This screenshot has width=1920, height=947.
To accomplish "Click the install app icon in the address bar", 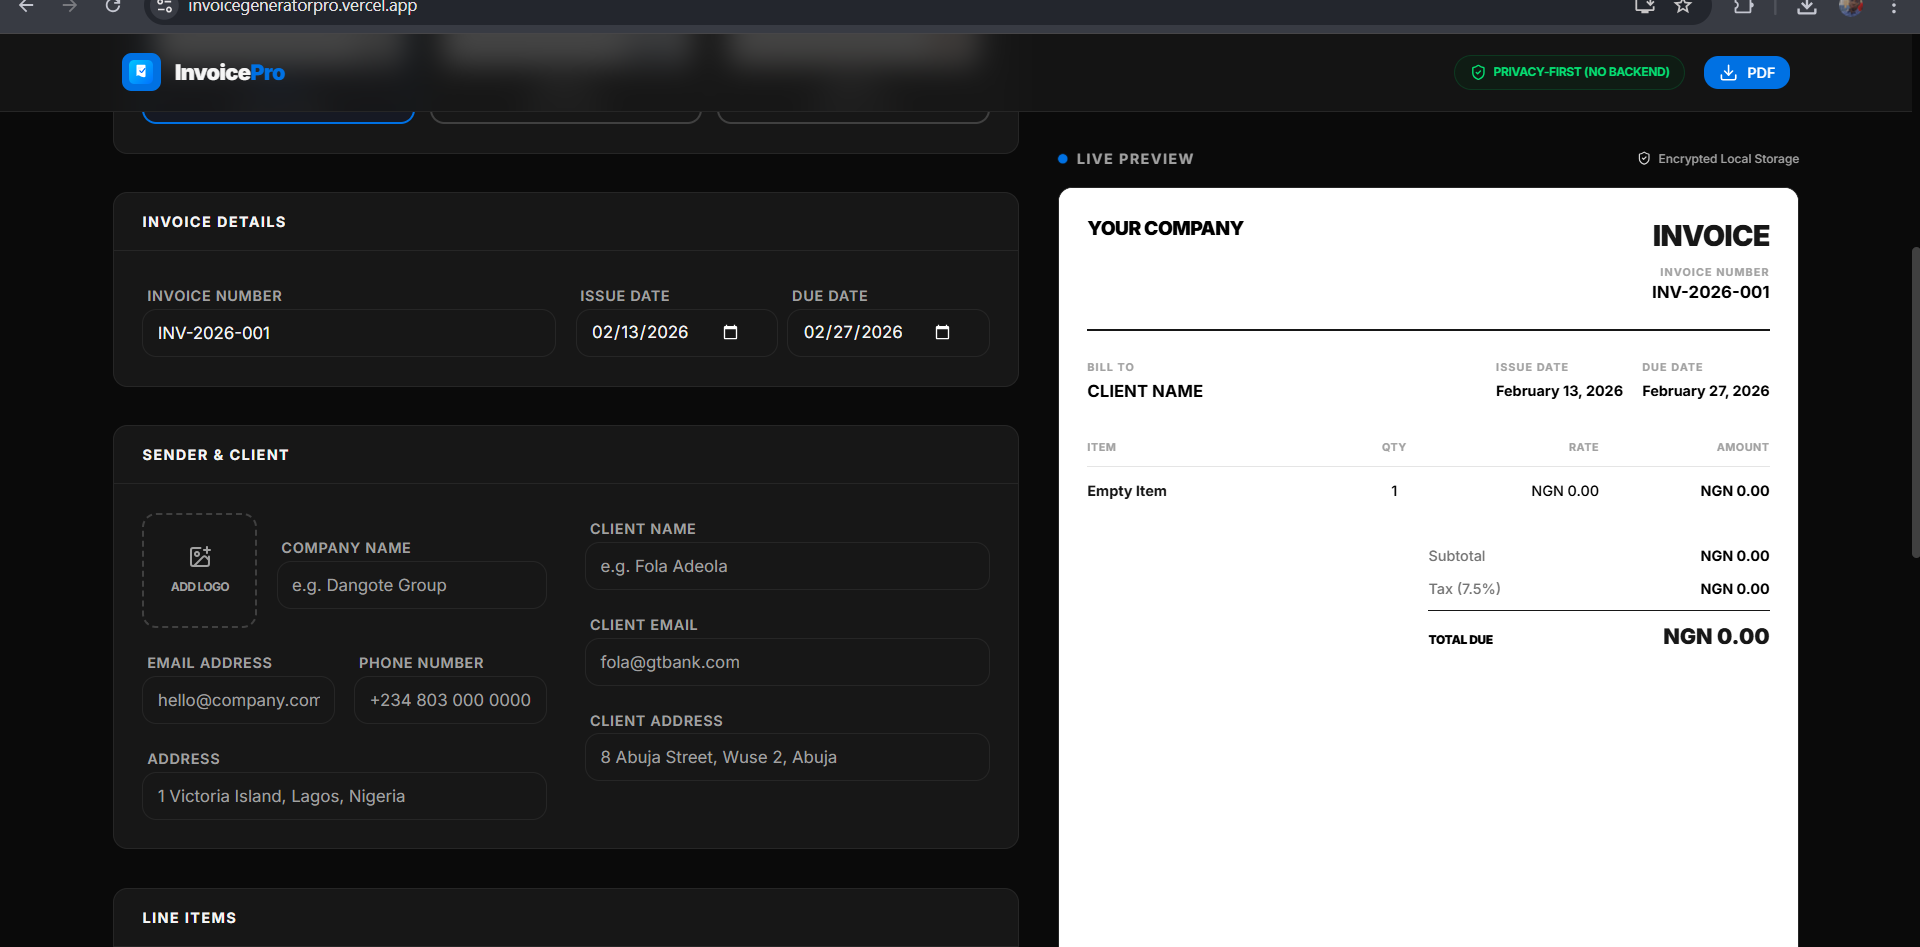I will [1645, 7].
